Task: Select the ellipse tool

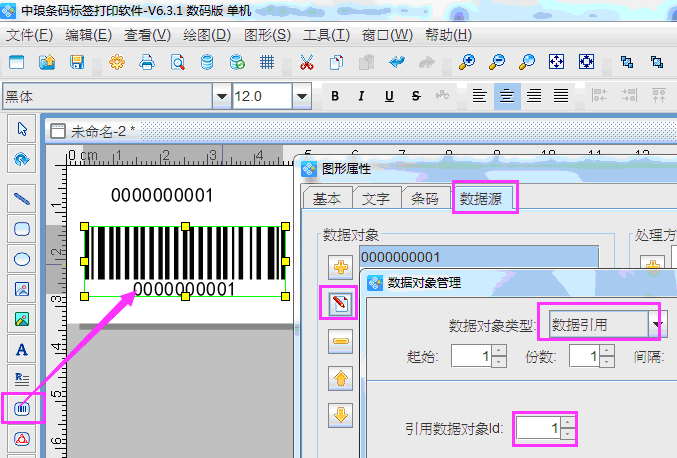Action: click(22, 259)
